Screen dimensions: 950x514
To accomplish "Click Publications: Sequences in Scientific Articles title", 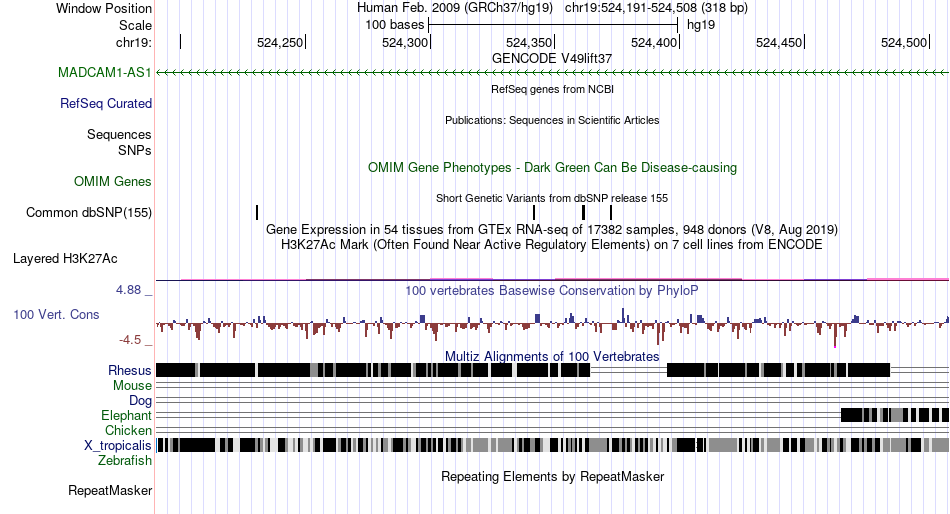I will click(x=552, y=120).
